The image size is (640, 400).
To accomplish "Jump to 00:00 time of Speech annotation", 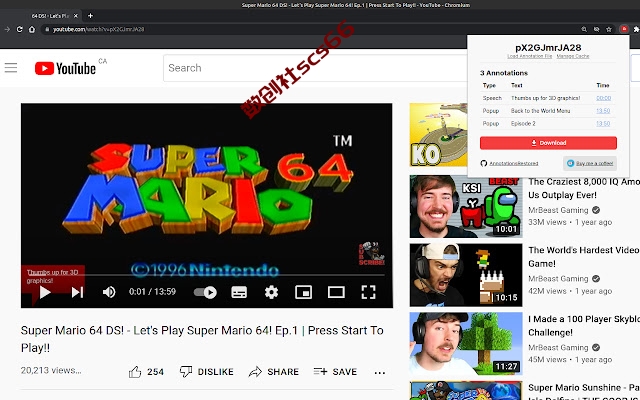I will (x=603, y=98).
